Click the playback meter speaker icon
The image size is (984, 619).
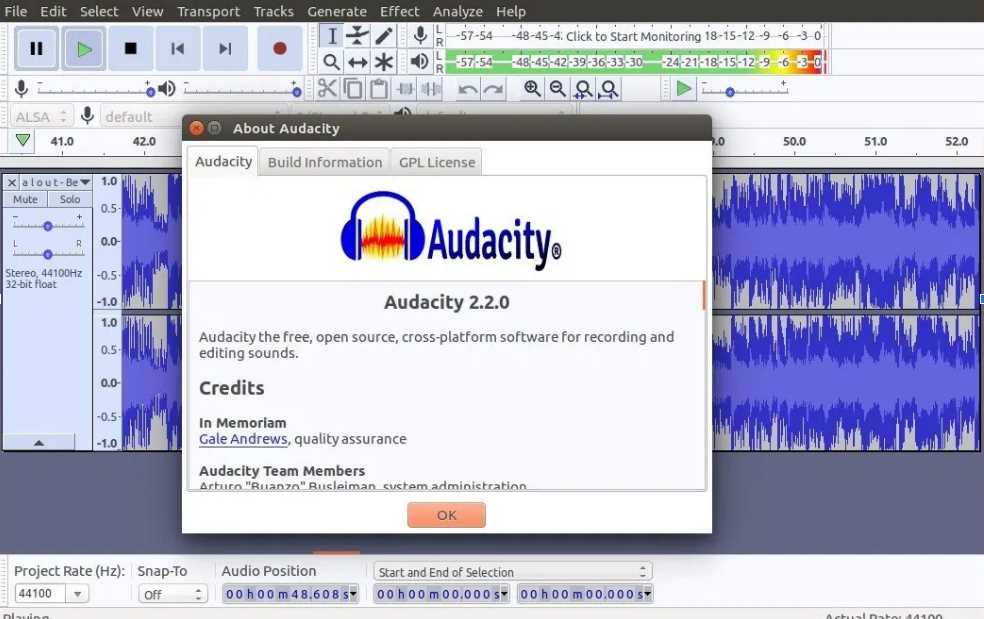coord(419,62)
